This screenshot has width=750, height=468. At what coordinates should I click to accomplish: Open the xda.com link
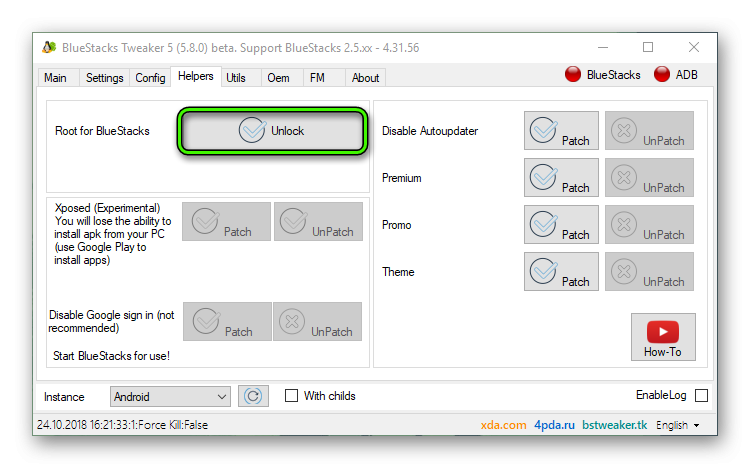point(503,425)
